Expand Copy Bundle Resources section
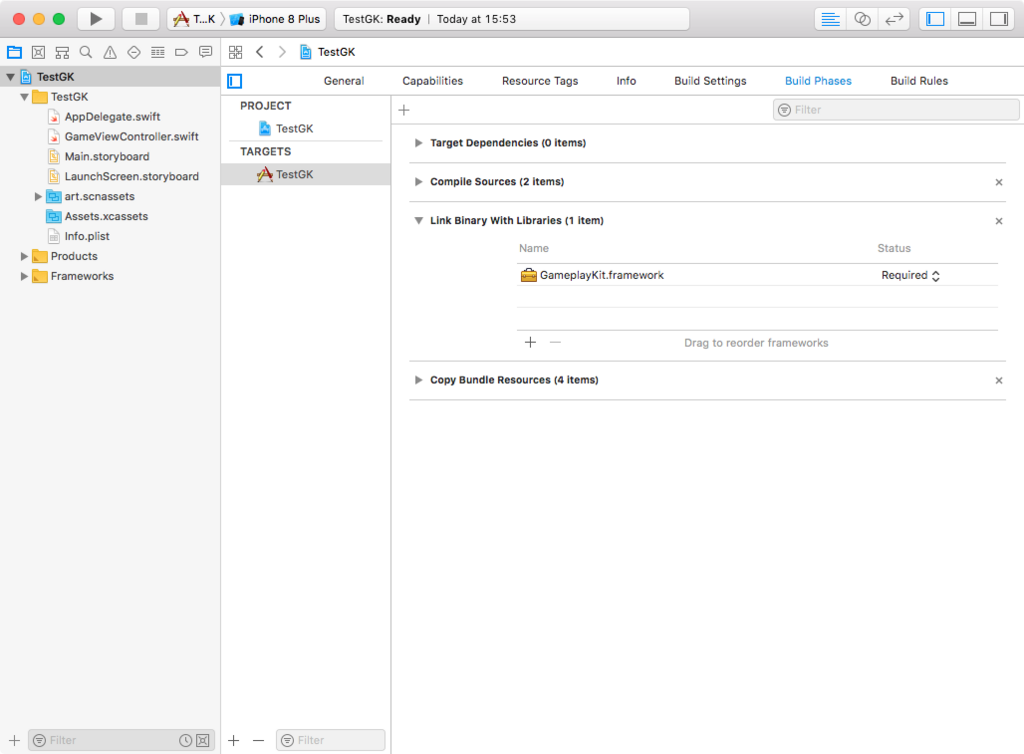The image size is (1024, 754). pos(419,380)
